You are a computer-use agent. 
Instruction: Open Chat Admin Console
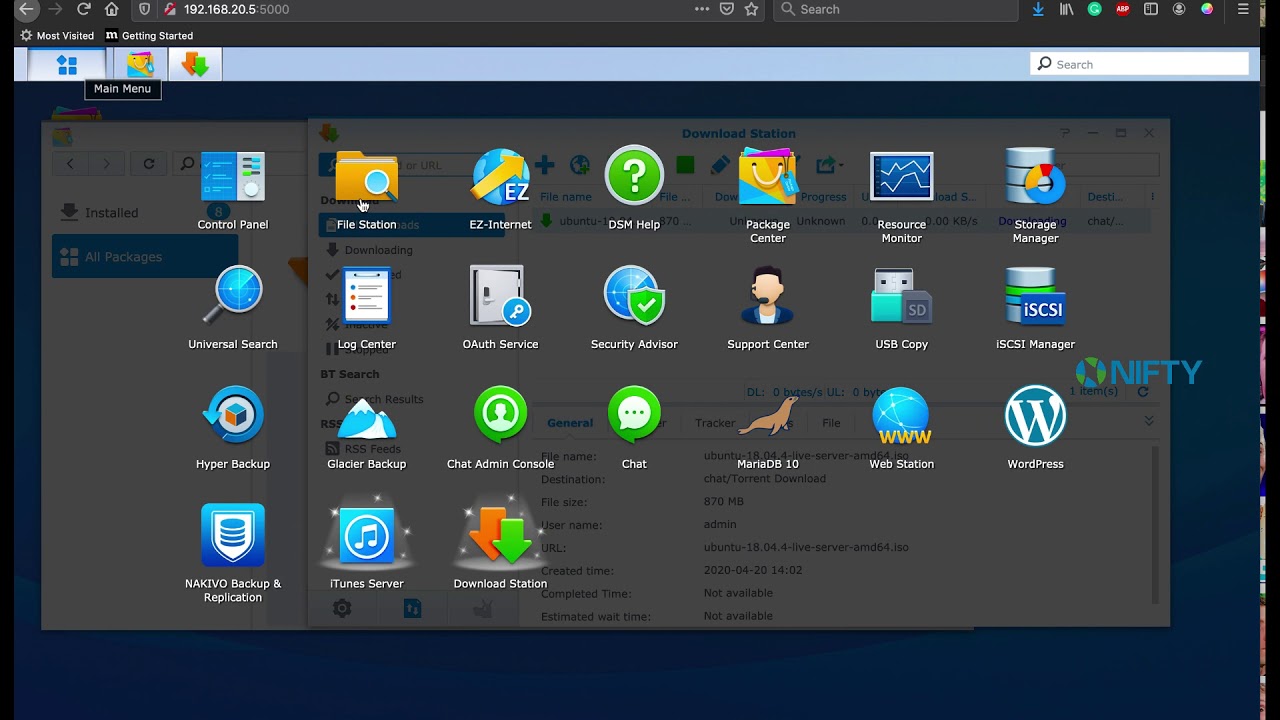[x=500, y=430]
